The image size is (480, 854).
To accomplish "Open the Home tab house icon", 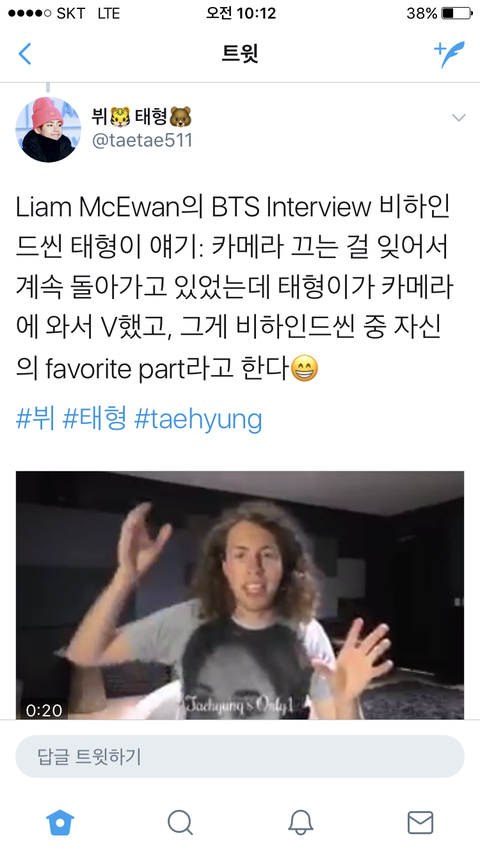I will [x=60, y=822].
